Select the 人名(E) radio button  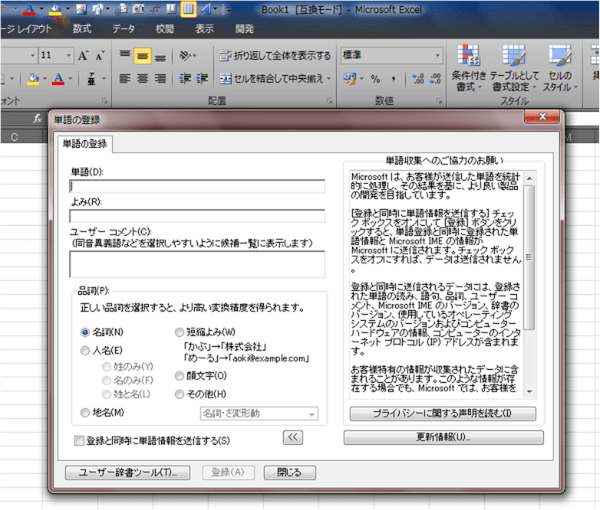[85, 350]
